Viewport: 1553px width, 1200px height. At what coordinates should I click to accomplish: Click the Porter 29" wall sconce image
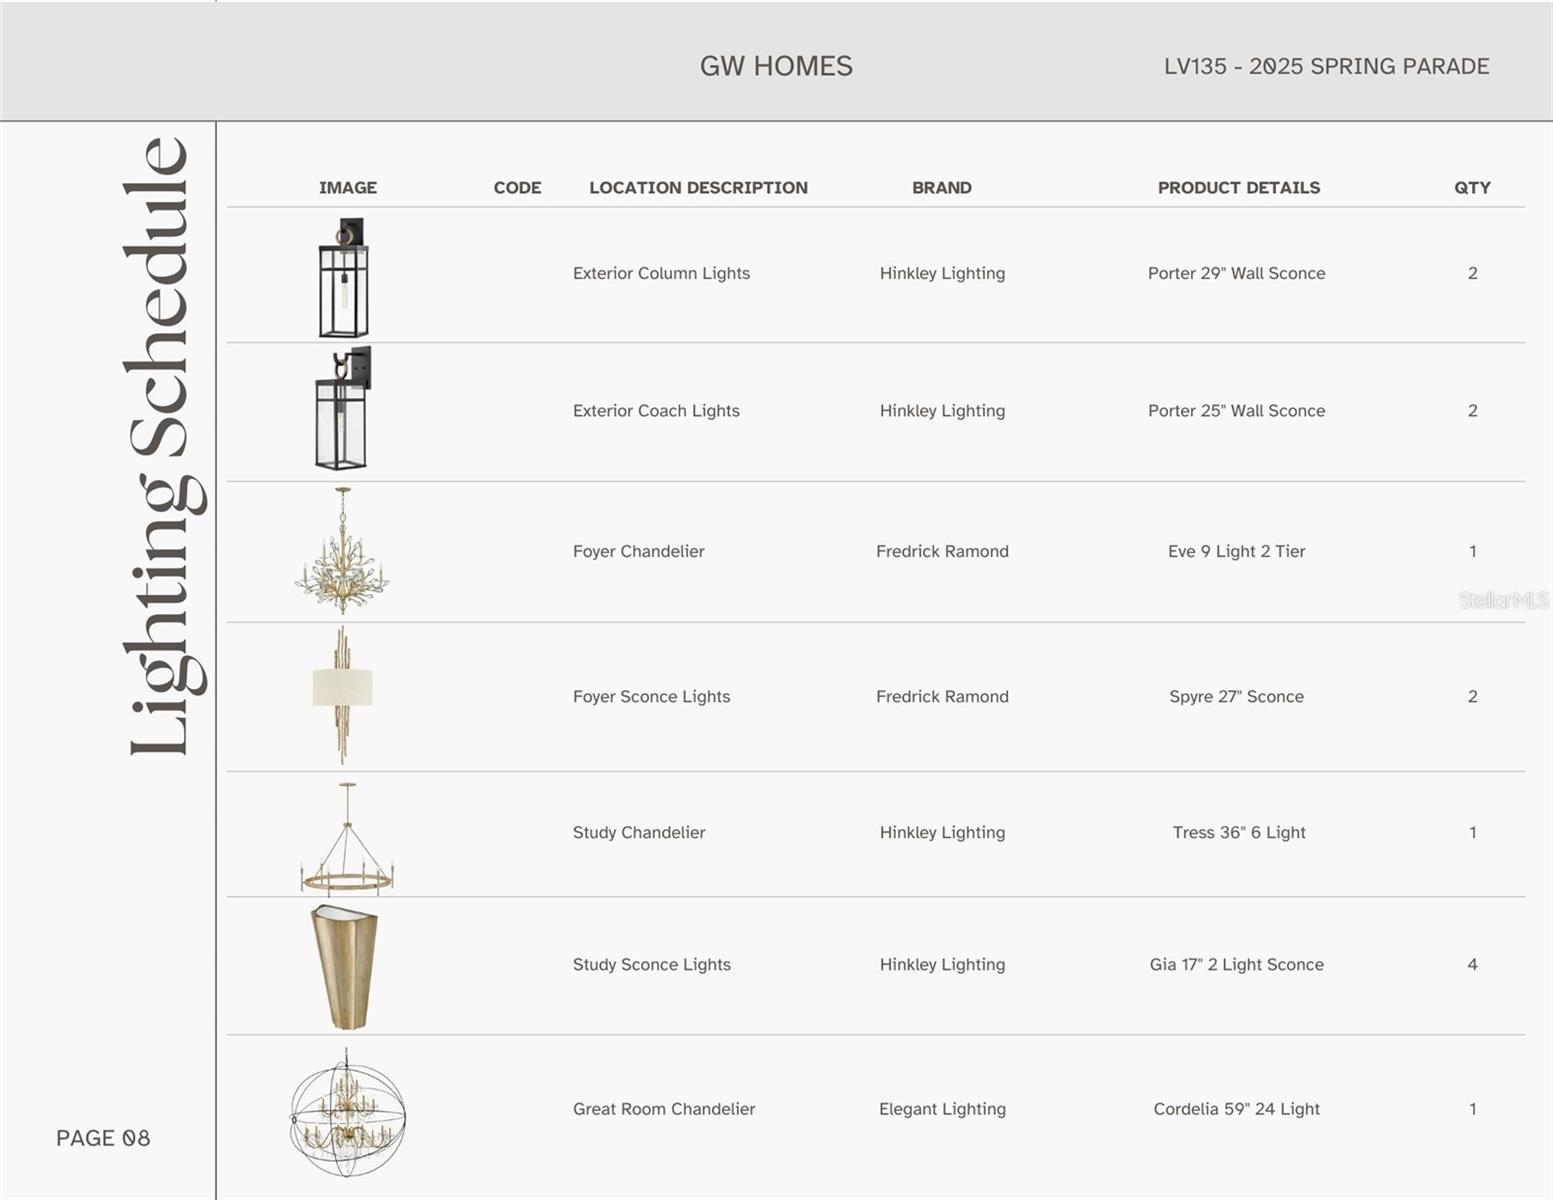[x=344, y=278]
